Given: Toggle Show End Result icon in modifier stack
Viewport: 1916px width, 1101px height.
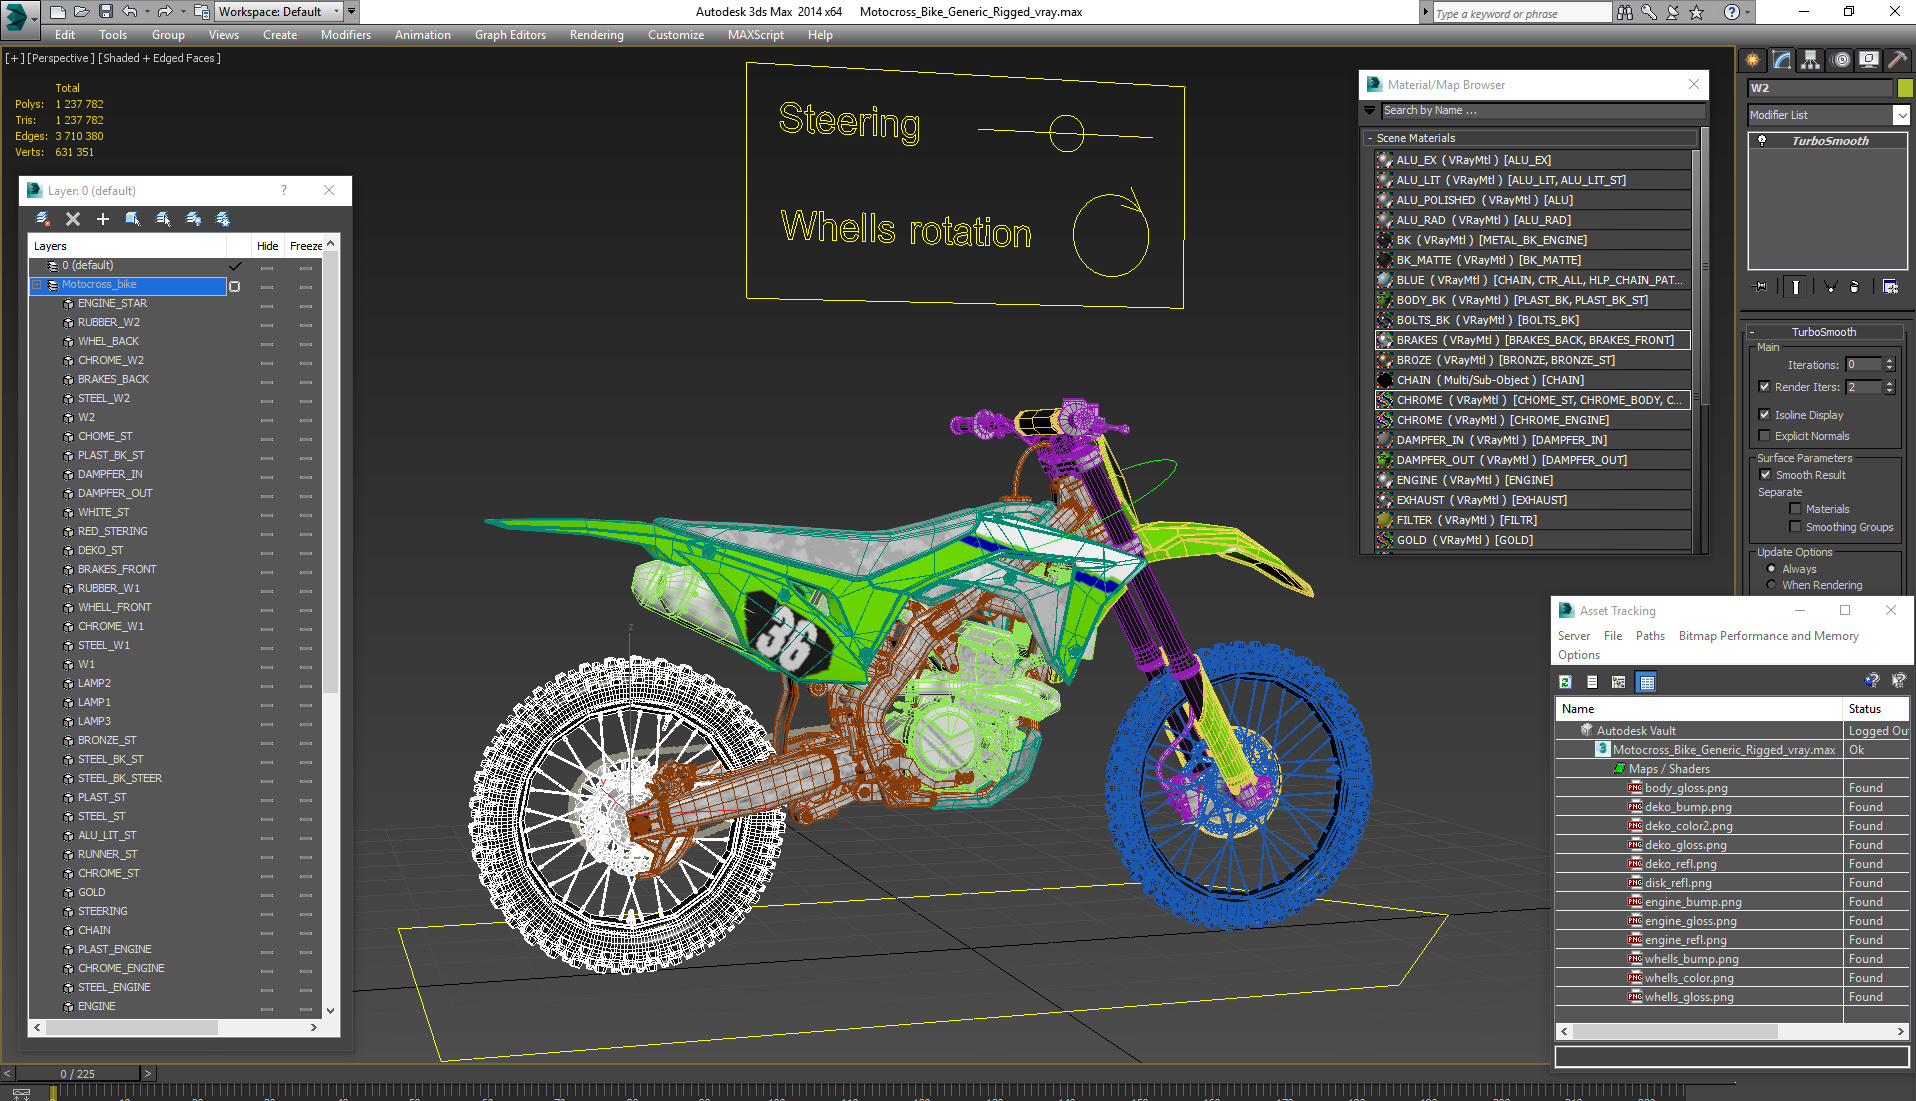Looking at the screenshot, I should pyautogui.click(x=1796, y=287).
